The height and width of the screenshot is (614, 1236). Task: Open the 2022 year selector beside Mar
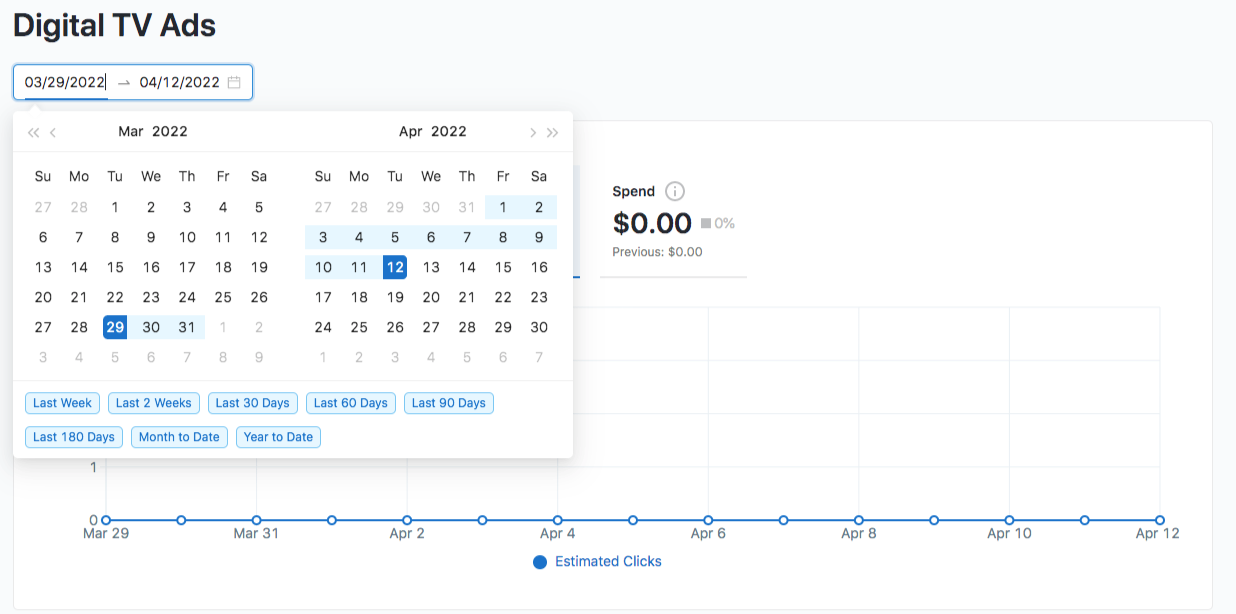[170, 131]
